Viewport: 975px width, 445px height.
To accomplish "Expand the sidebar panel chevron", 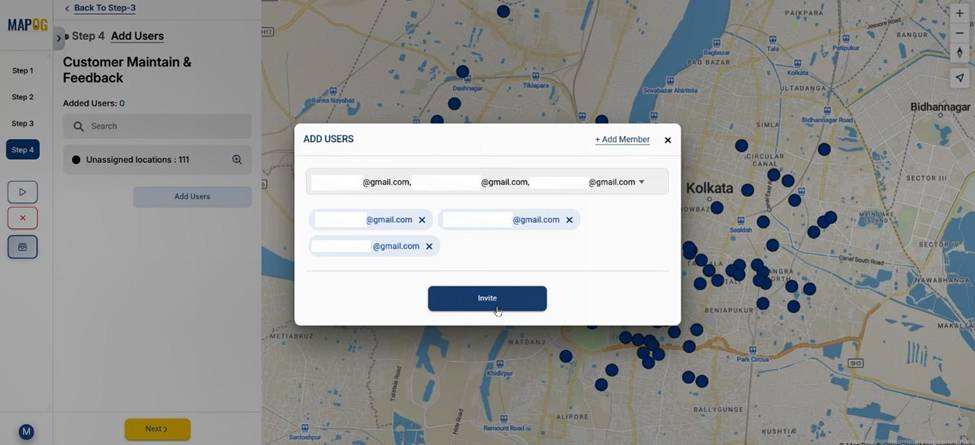I will [x=58, y=38].
